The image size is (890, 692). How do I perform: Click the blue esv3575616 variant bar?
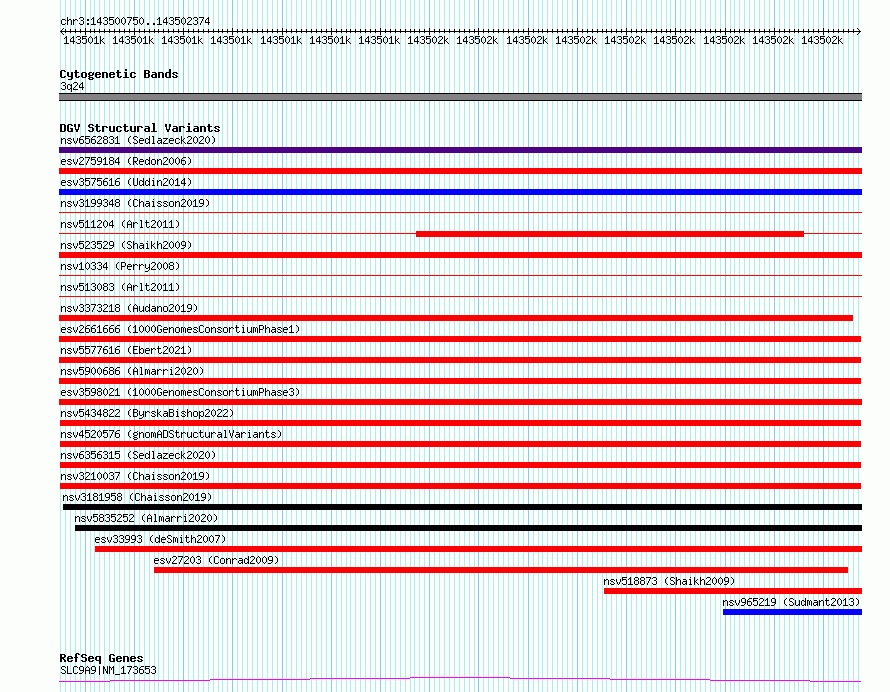pyautogui.click(x=460, y=192)
